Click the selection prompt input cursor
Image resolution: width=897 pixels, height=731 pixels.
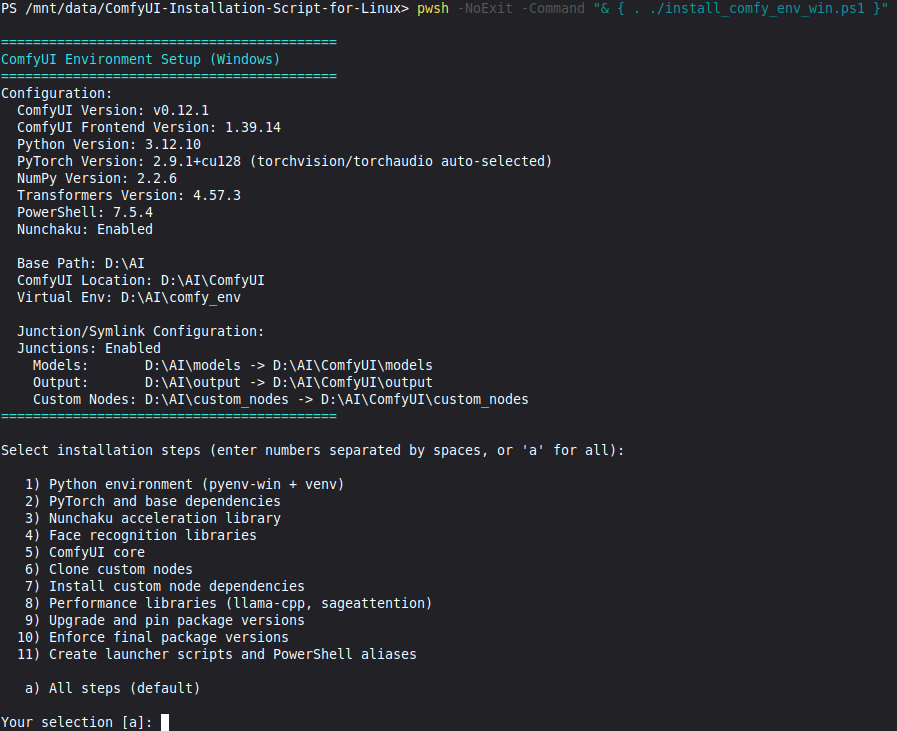pyautogui.click(x=165, y=722)
